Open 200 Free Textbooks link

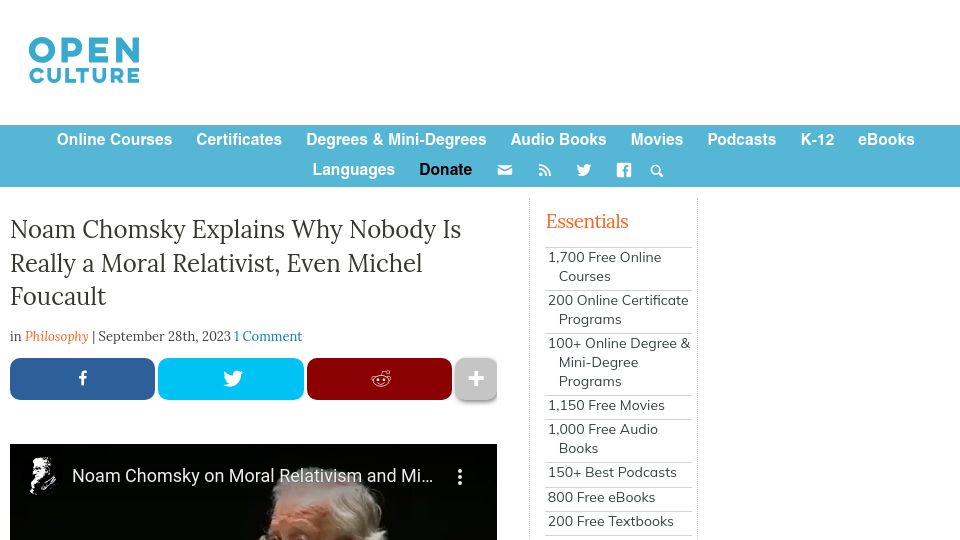click(610, 522)
